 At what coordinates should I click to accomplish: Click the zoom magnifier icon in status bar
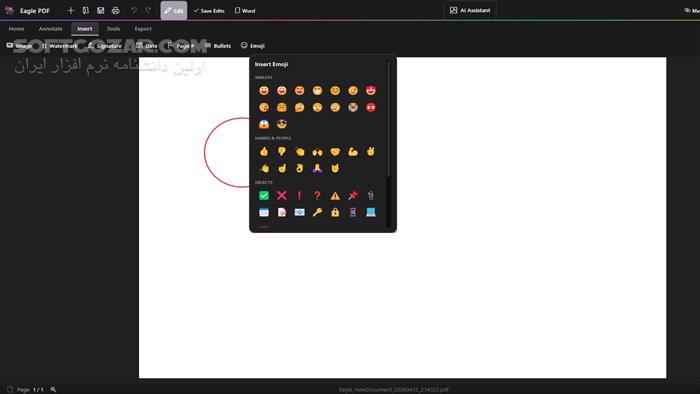[53, 390]
